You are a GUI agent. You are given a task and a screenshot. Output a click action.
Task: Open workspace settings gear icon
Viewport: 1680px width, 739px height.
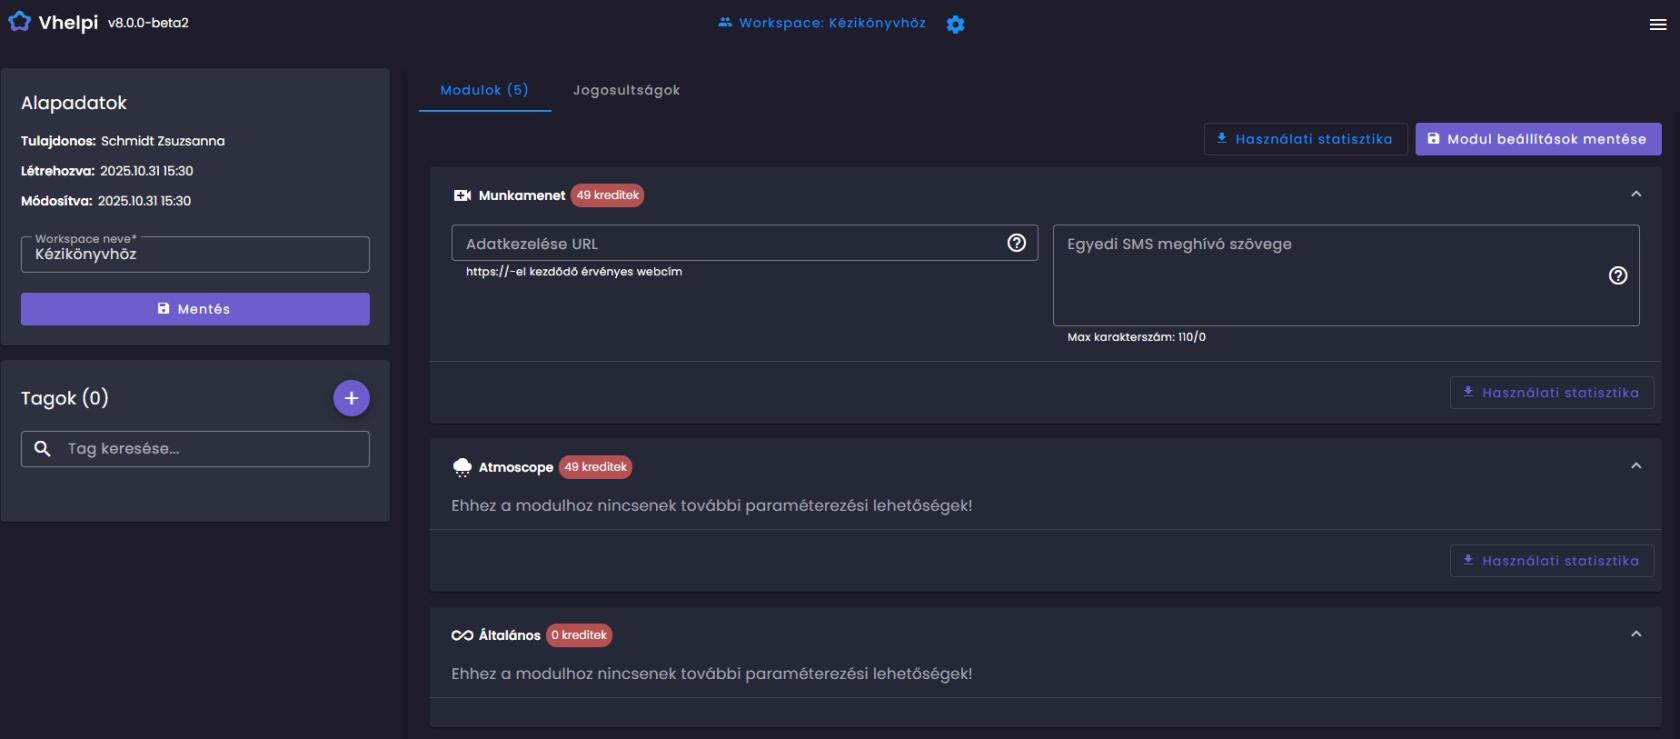coord(955,24)
